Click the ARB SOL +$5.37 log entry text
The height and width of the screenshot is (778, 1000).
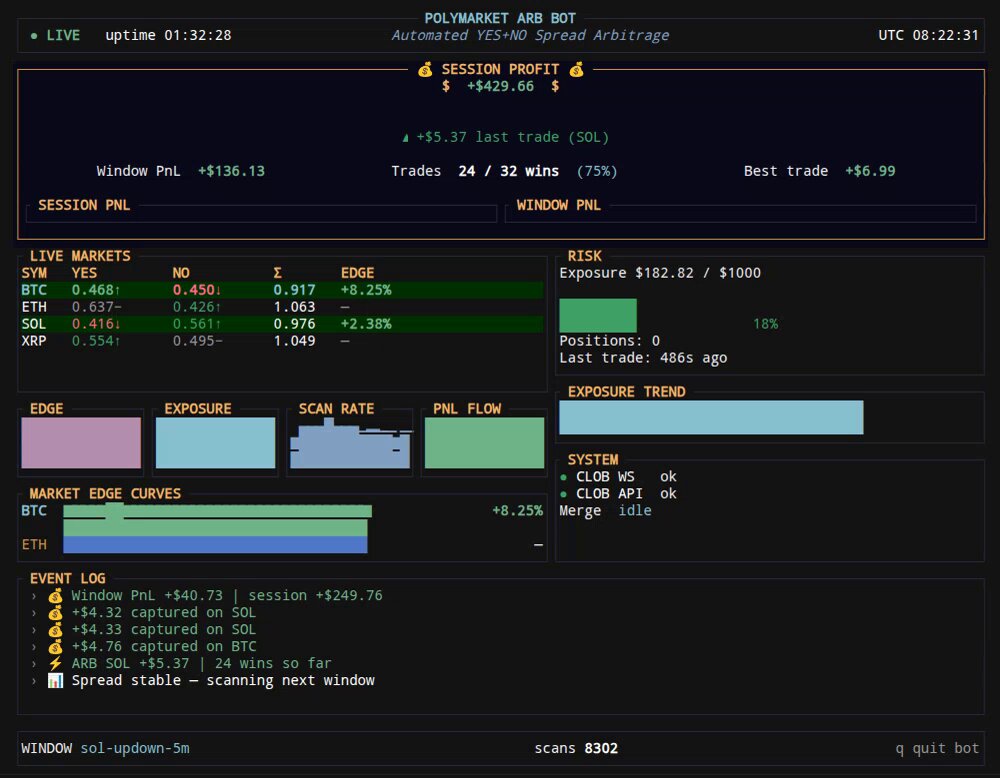click(201, 664)
